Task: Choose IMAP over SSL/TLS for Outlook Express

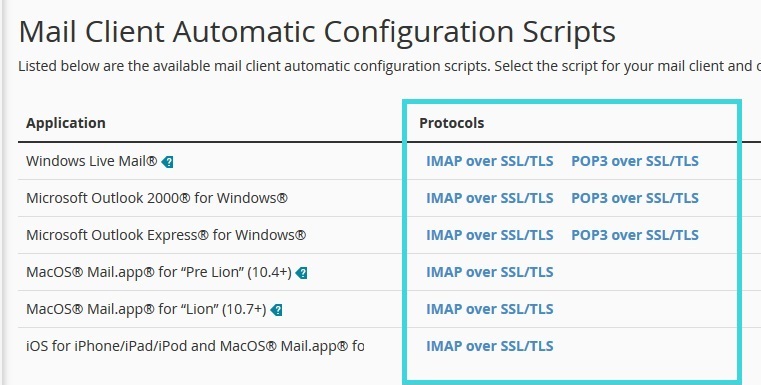Action: pos(490,235)
